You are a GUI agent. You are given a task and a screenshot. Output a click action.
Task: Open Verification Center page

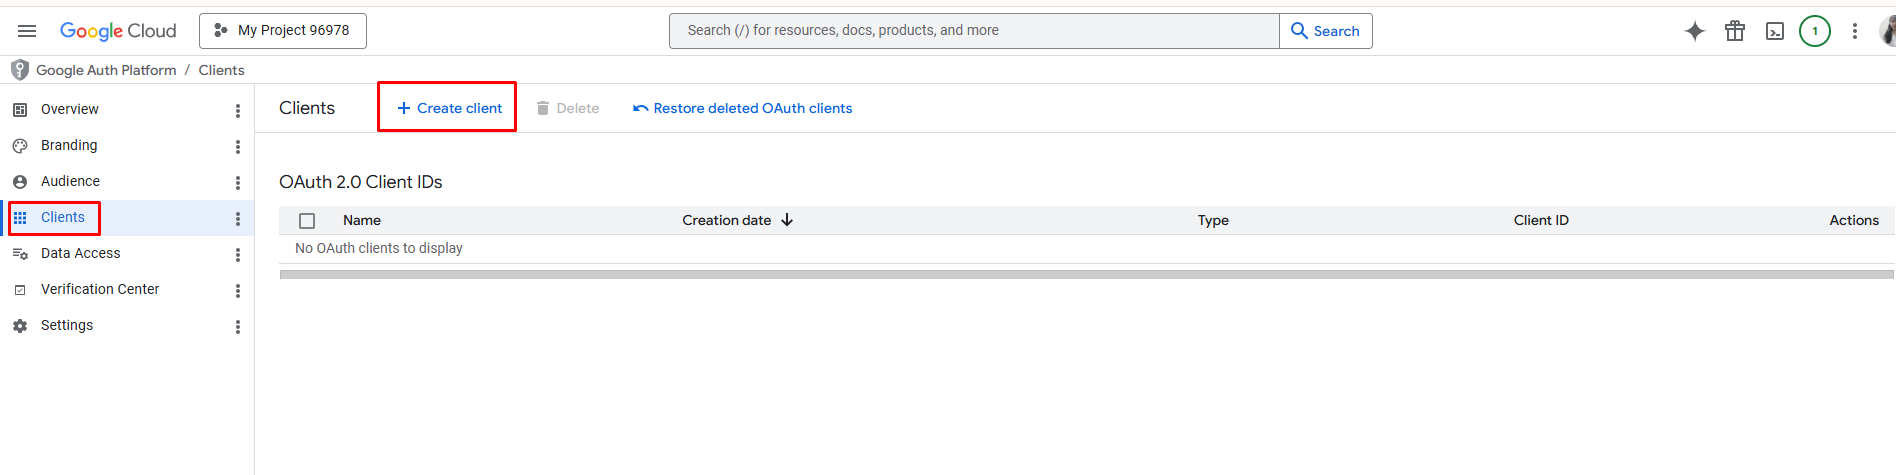(100, 290)
